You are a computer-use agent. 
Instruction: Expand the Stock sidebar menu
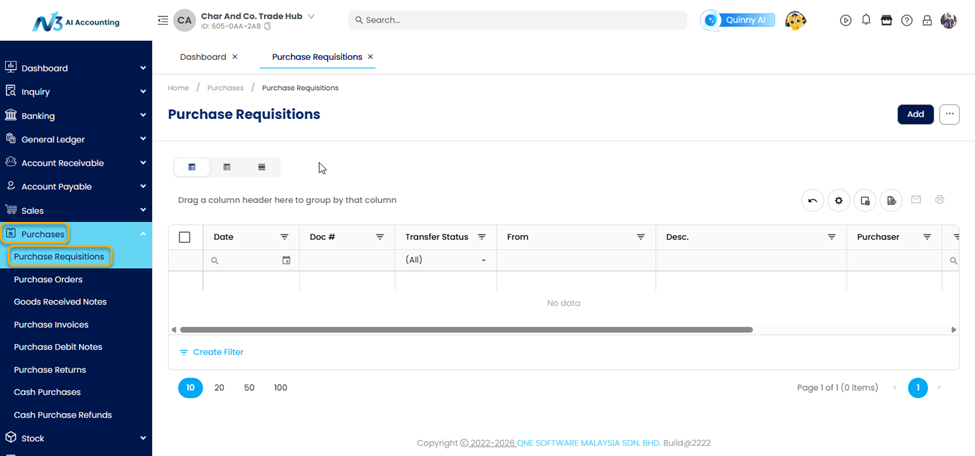pyautogui.click(x=76, y=438)
